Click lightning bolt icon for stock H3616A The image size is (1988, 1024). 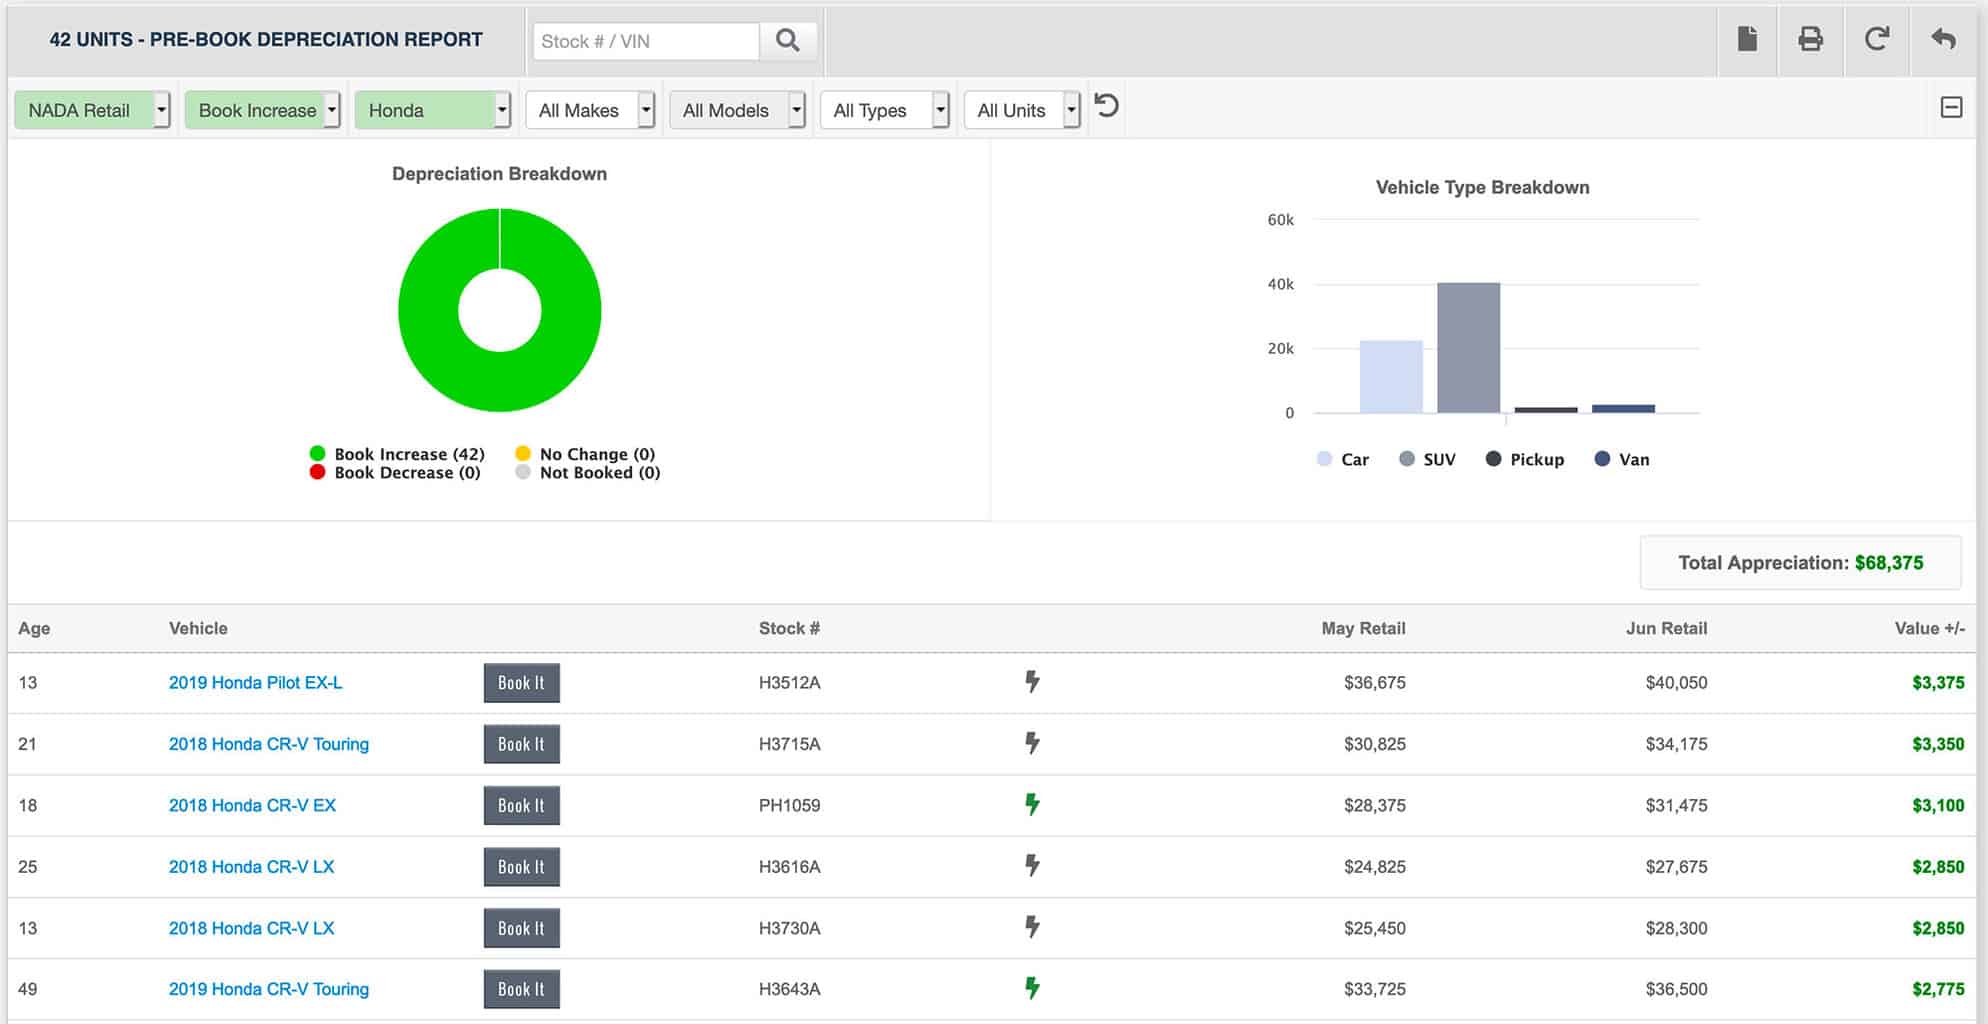pos(1032,865)
